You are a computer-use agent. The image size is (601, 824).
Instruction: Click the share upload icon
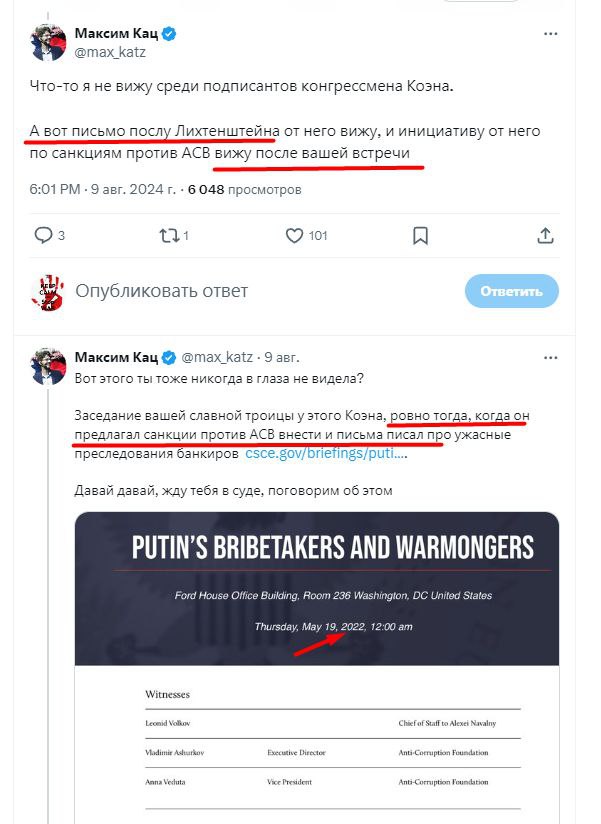(x=545, y=236)
